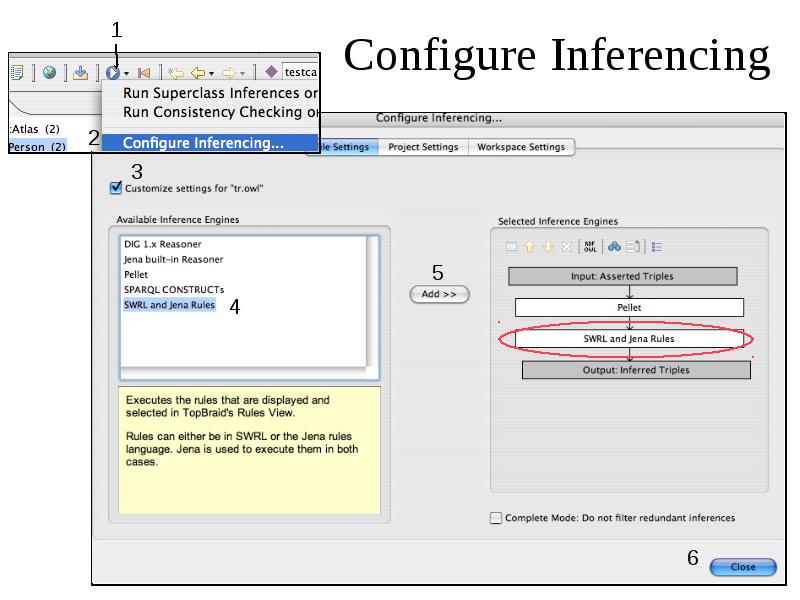Select the Pellet box in selected engines
This screenshot has width=800, height=600.
[629, 308]
